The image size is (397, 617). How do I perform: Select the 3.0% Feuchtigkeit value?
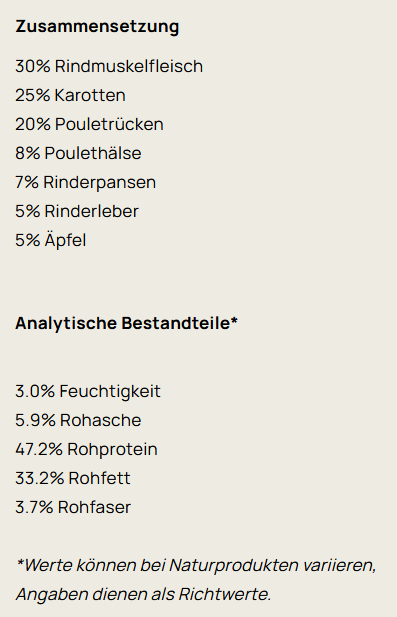[x=88, y=392]
